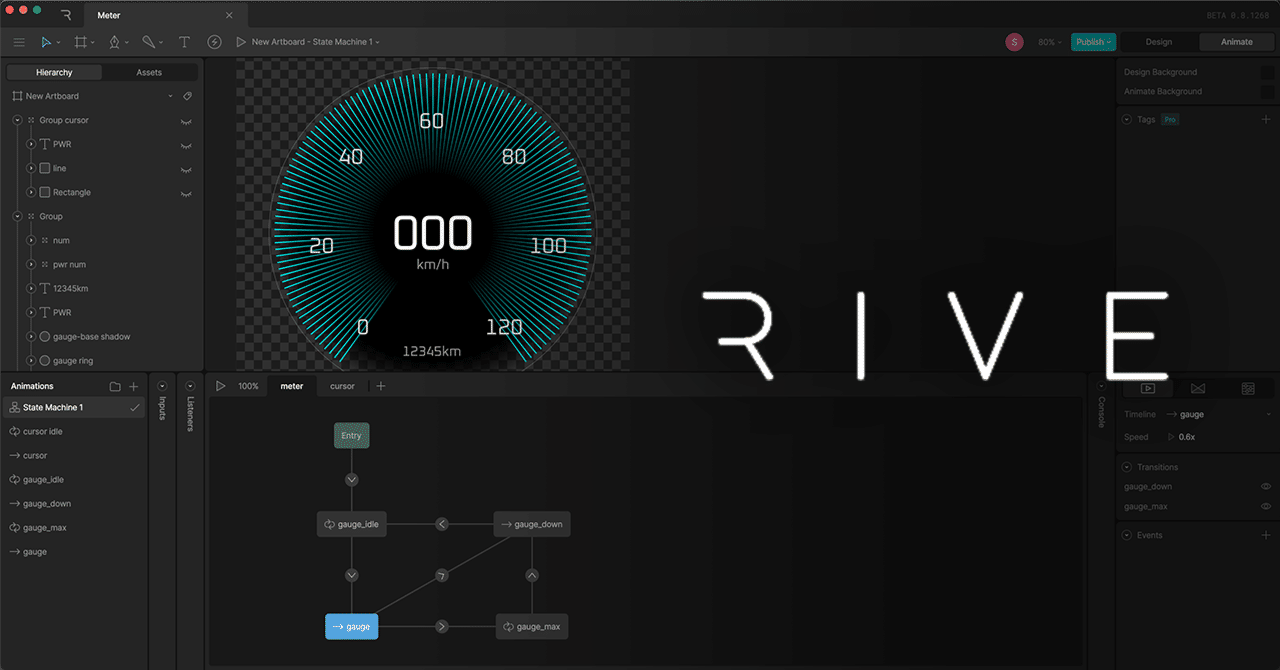Screen dimensions: 1280x670
Task: Select the Transform tool in the toolbar
Action: tap(47, 42)
